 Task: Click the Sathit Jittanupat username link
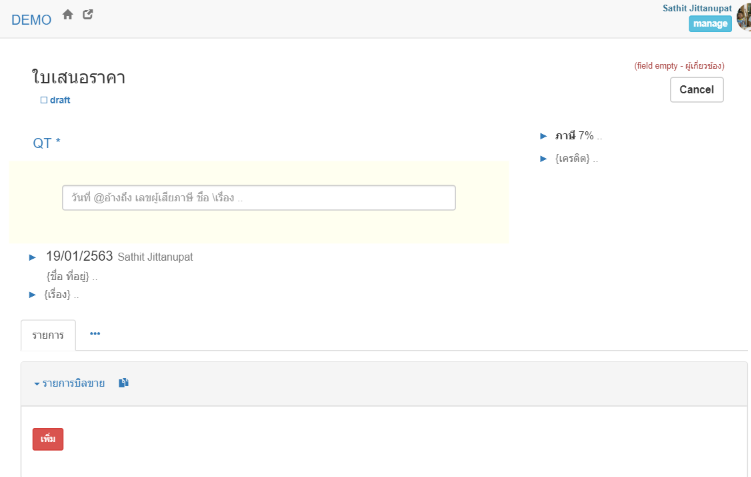point(696,8)
